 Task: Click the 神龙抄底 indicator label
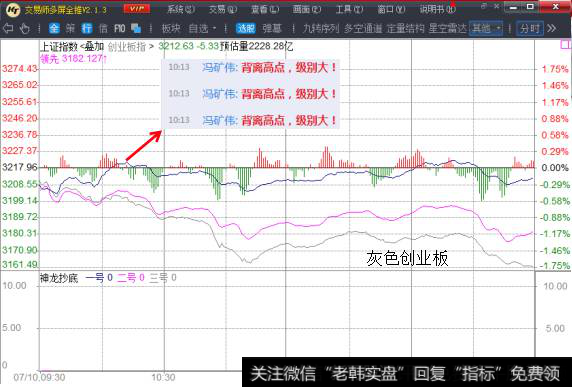point(59,278)
